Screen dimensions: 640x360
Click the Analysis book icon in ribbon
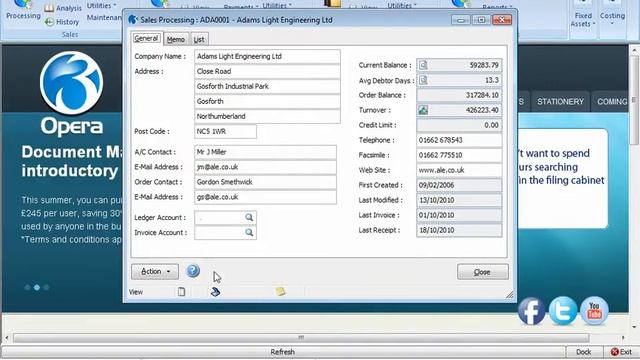coord(49,8)
